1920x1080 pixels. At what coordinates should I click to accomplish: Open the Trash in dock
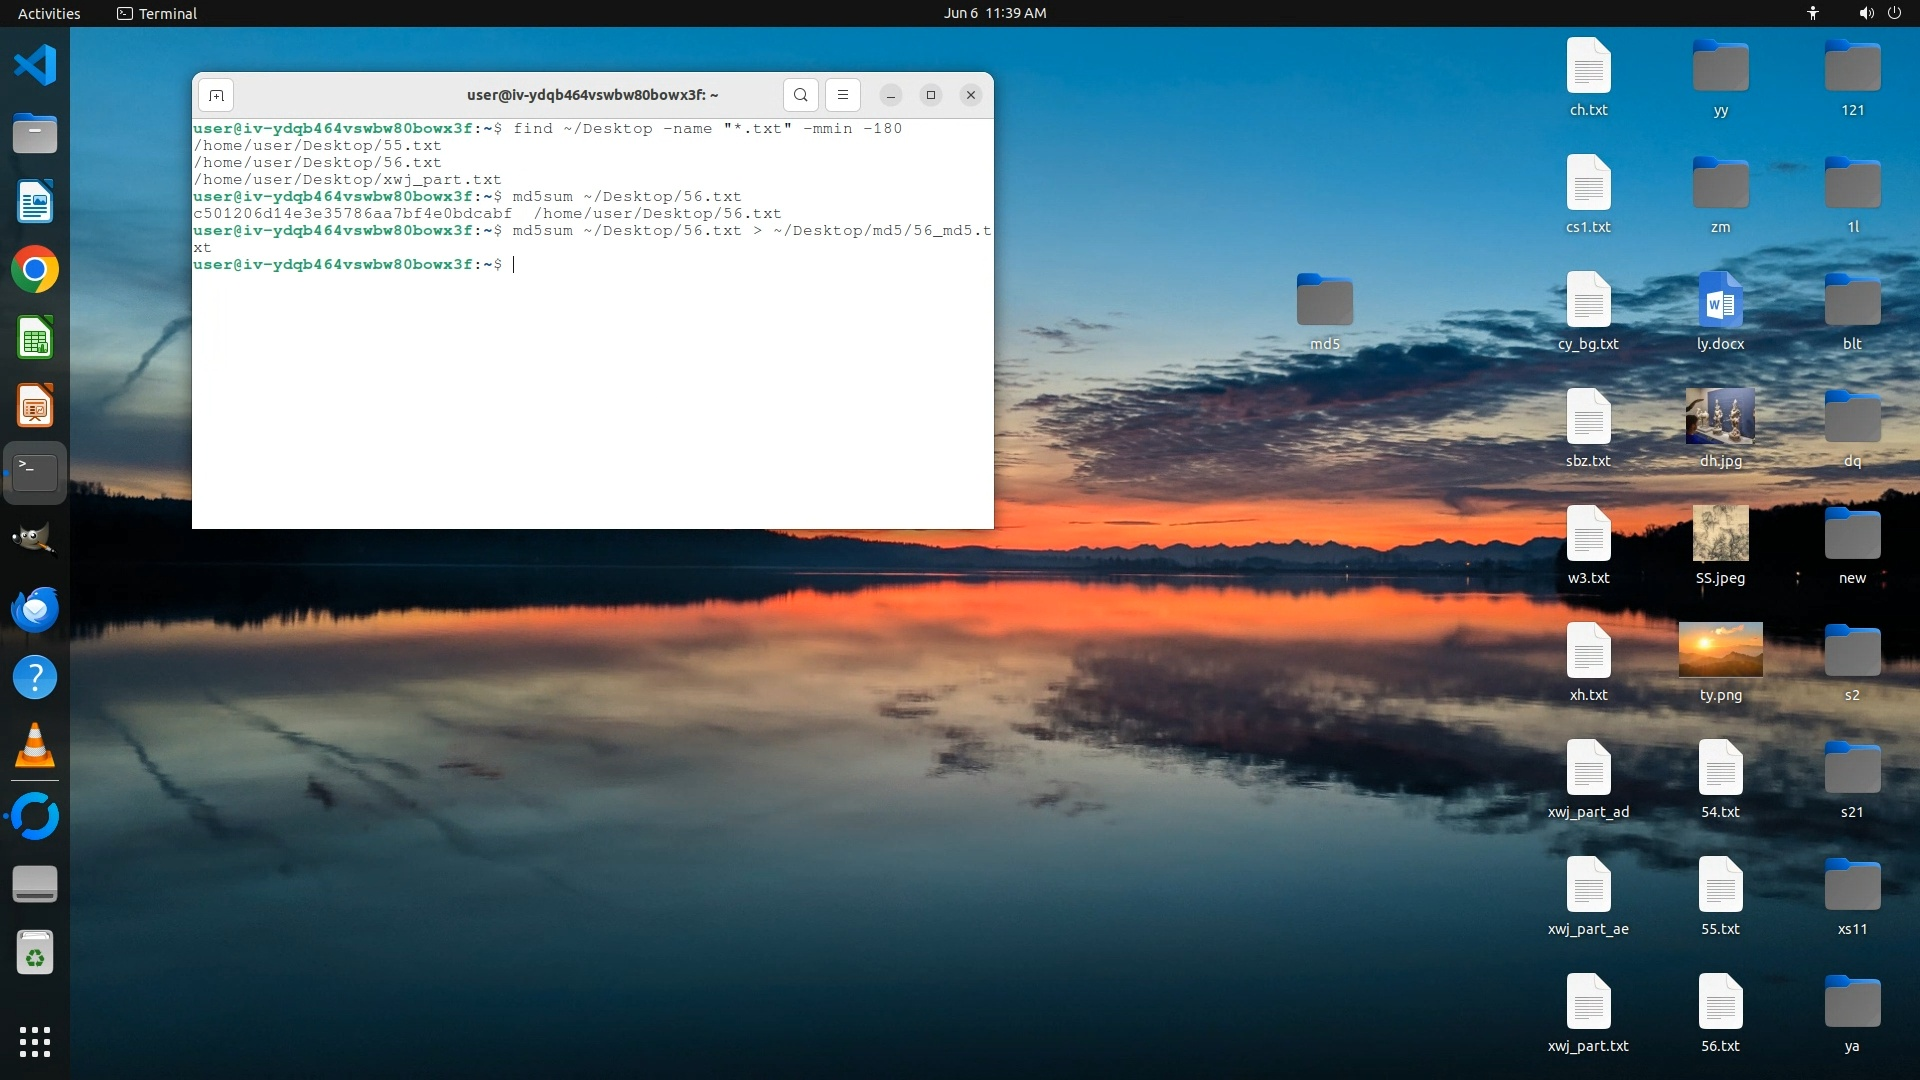click(x=35, y=953)
